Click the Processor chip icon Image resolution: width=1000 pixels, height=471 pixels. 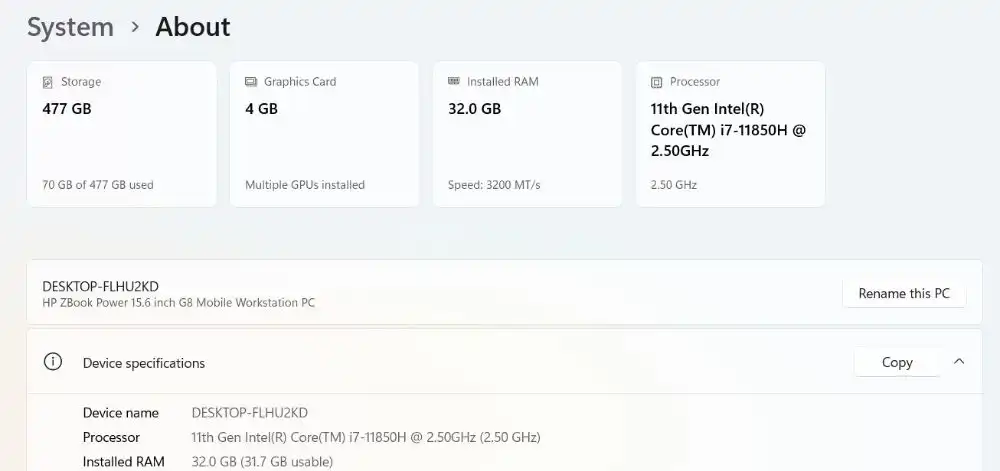coord(657,82)
